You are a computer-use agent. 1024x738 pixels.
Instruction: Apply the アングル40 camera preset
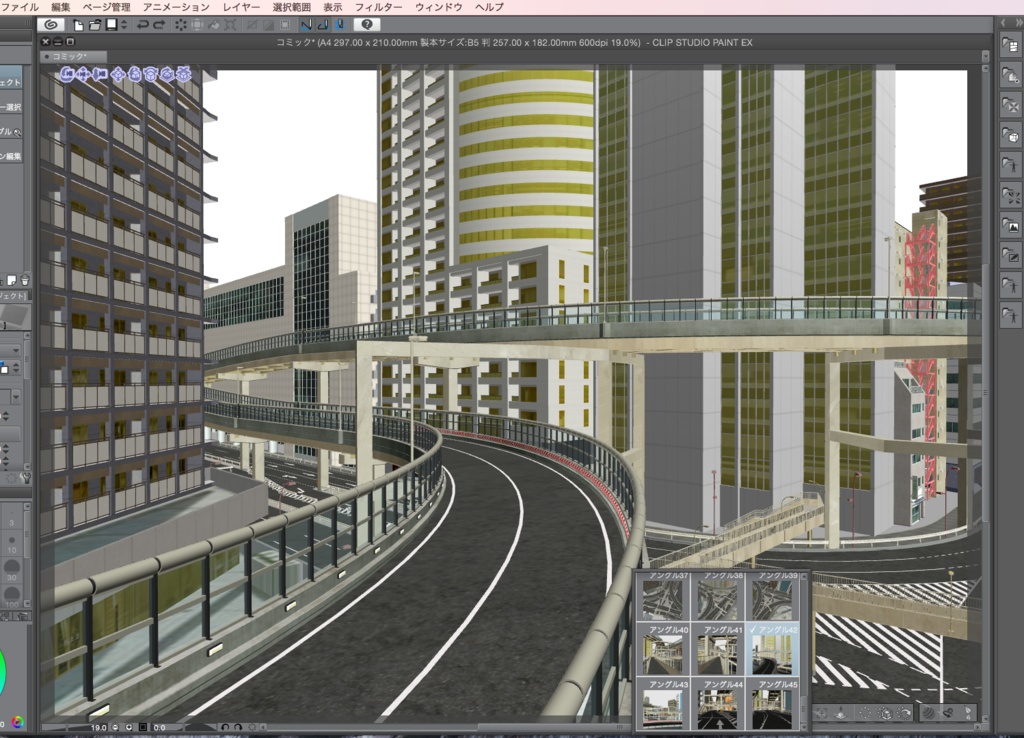click(x=666, y=652)
